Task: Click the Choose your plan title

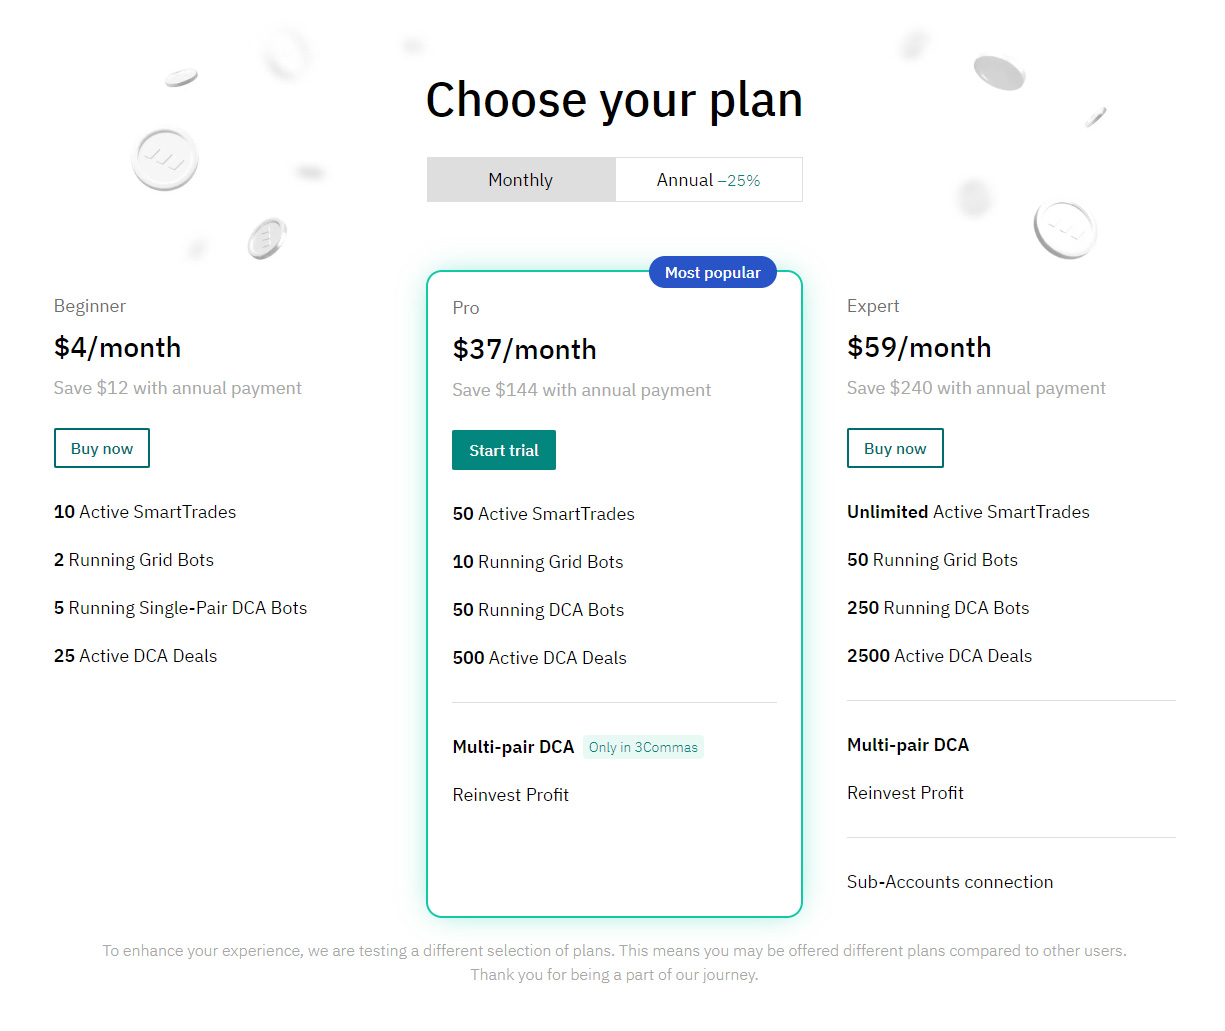Action: [613, 99]
